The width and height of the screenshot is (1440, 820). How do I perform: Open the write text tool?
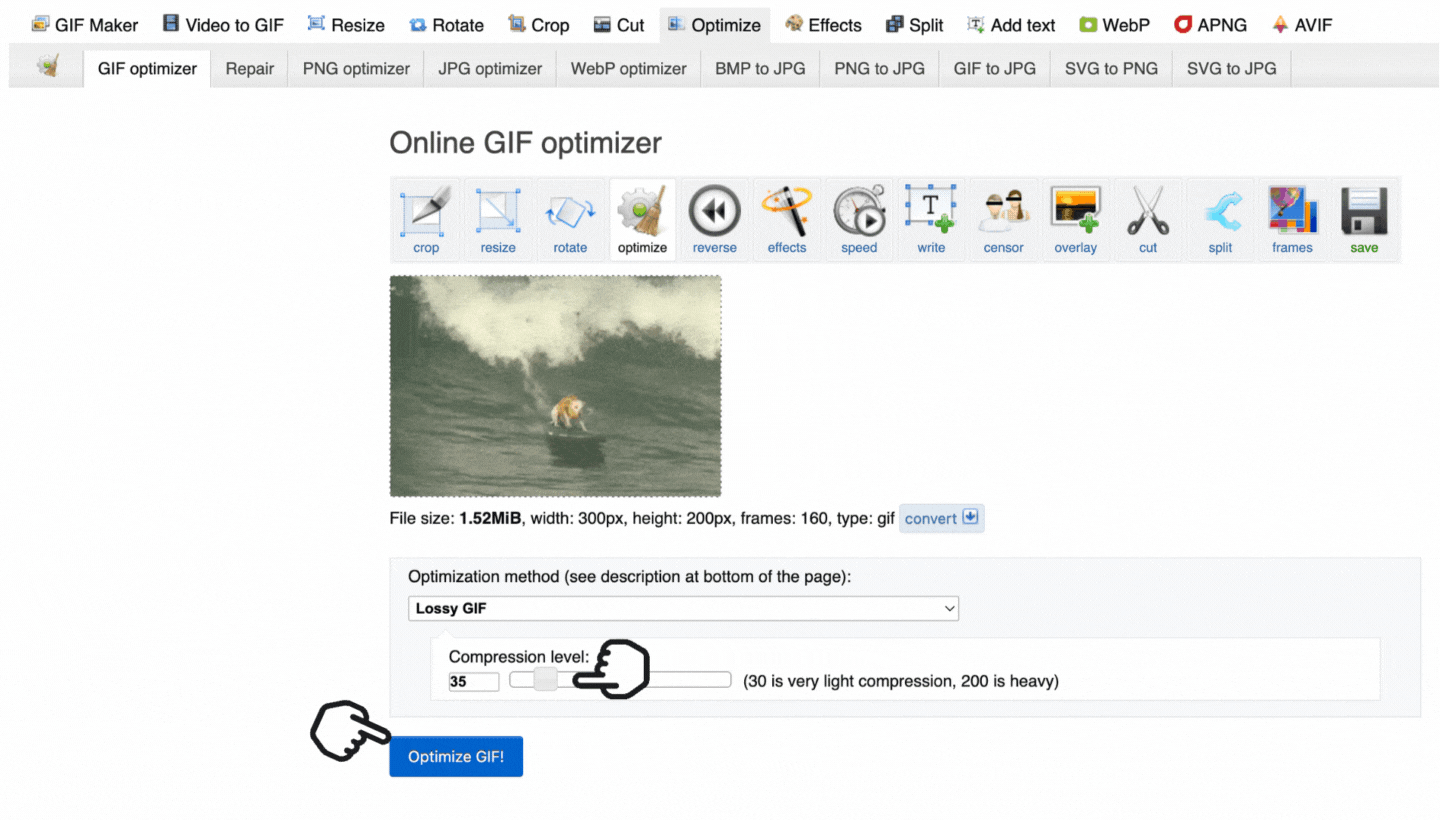click(x=930, y=219)
